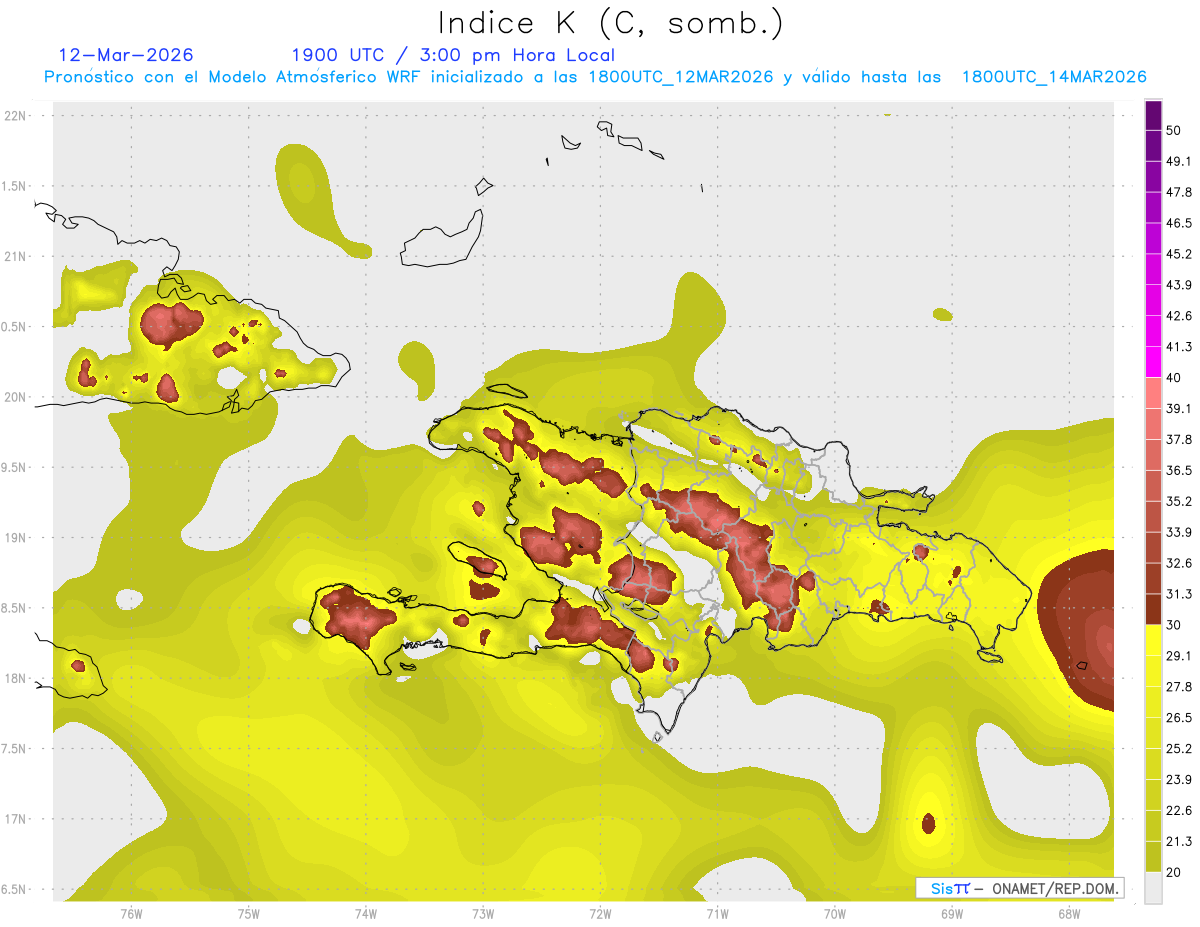The image size is (1200, 927).
Task: Click the '74W' longitude label
Action: [x=366, y=912]
